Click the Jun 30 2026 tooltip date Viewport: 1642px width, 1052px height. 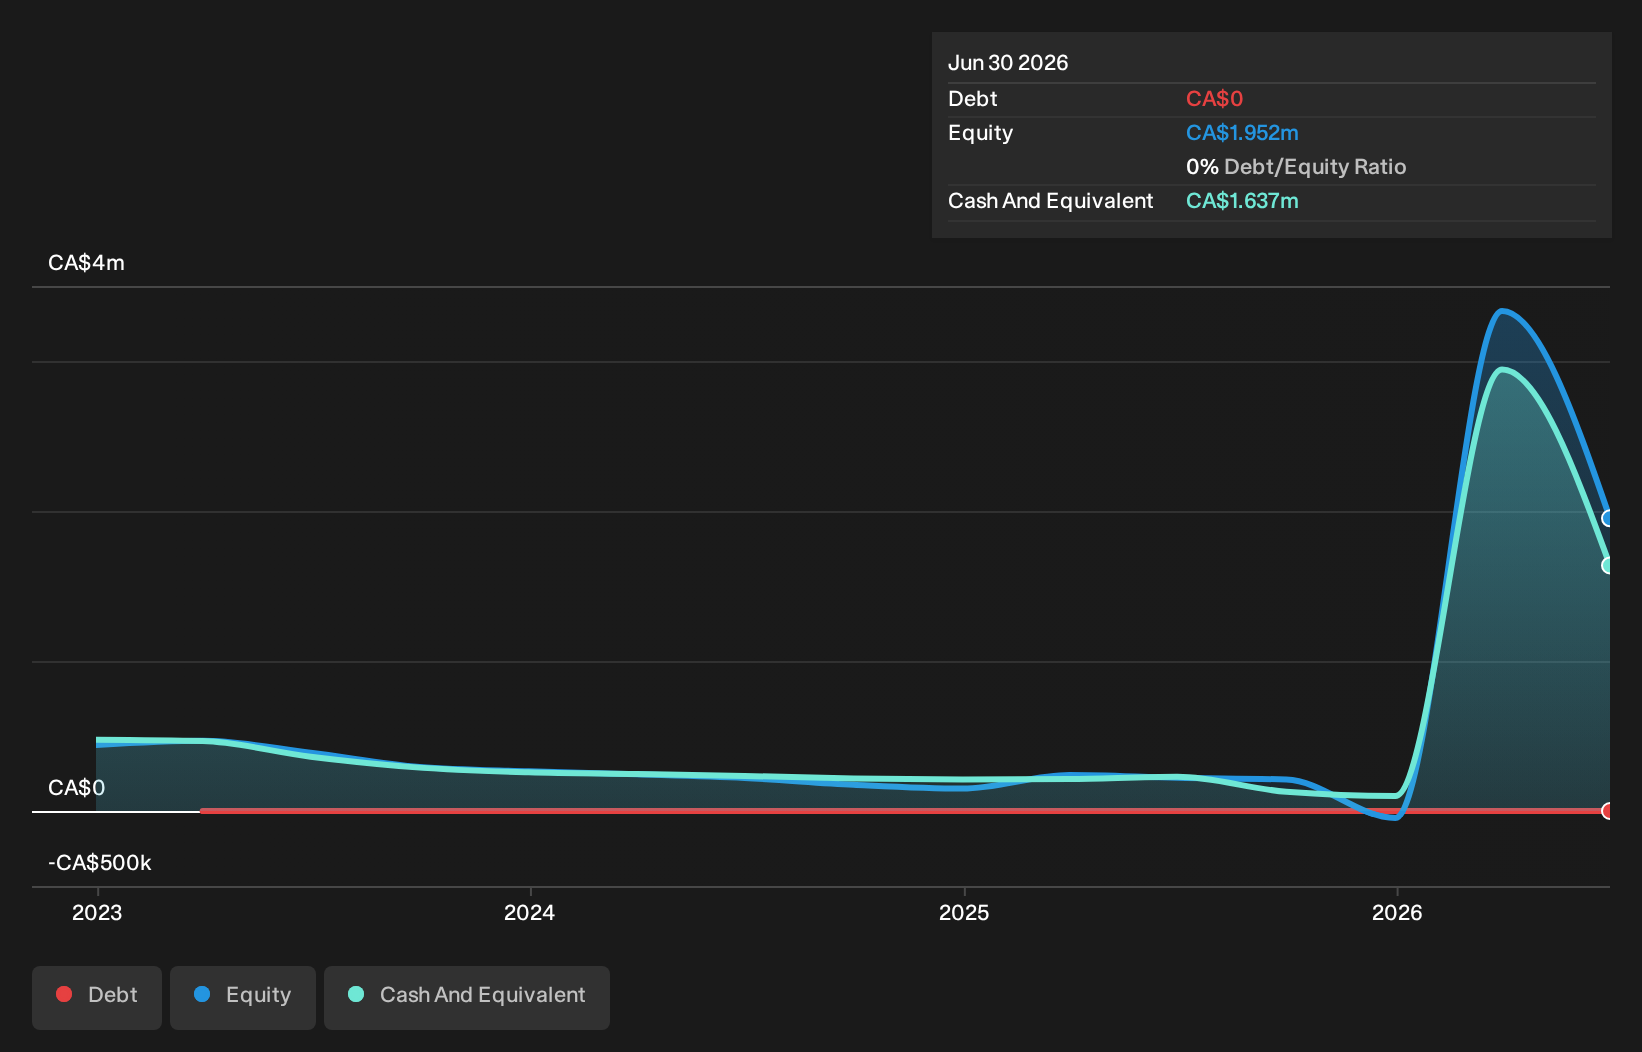1008,63
